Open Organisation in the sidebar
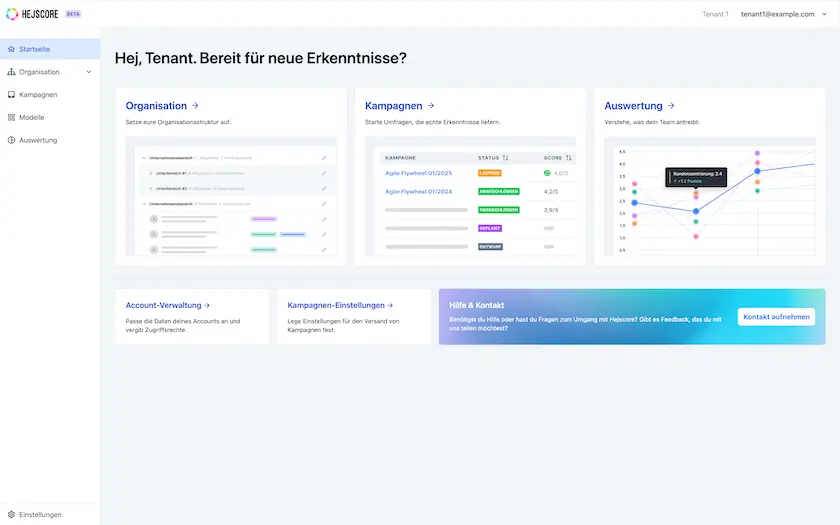The width and height of the screenshot is (840, 525). [50, 72]
